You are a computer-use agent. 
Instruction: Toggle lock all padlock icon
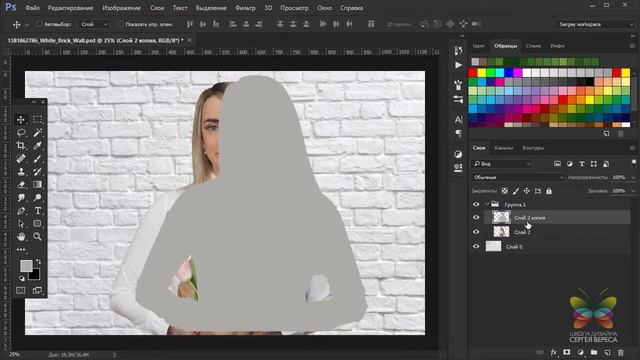(x=549, y=191)
